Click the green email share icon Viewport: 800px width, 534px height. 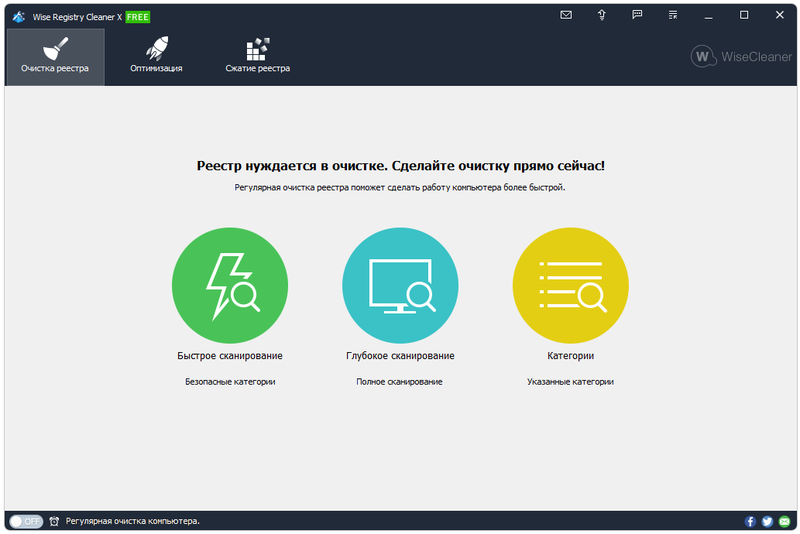click(x=785, y=521)
